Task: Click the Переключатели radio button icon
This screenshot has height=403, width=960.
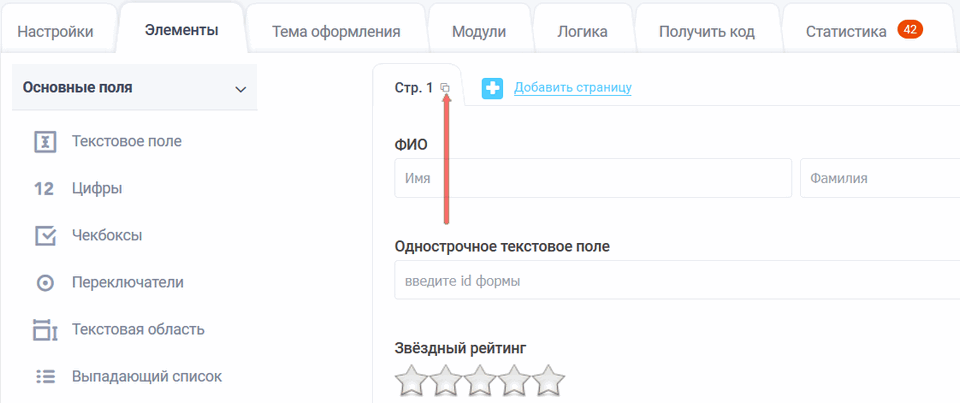Action: 44,283
